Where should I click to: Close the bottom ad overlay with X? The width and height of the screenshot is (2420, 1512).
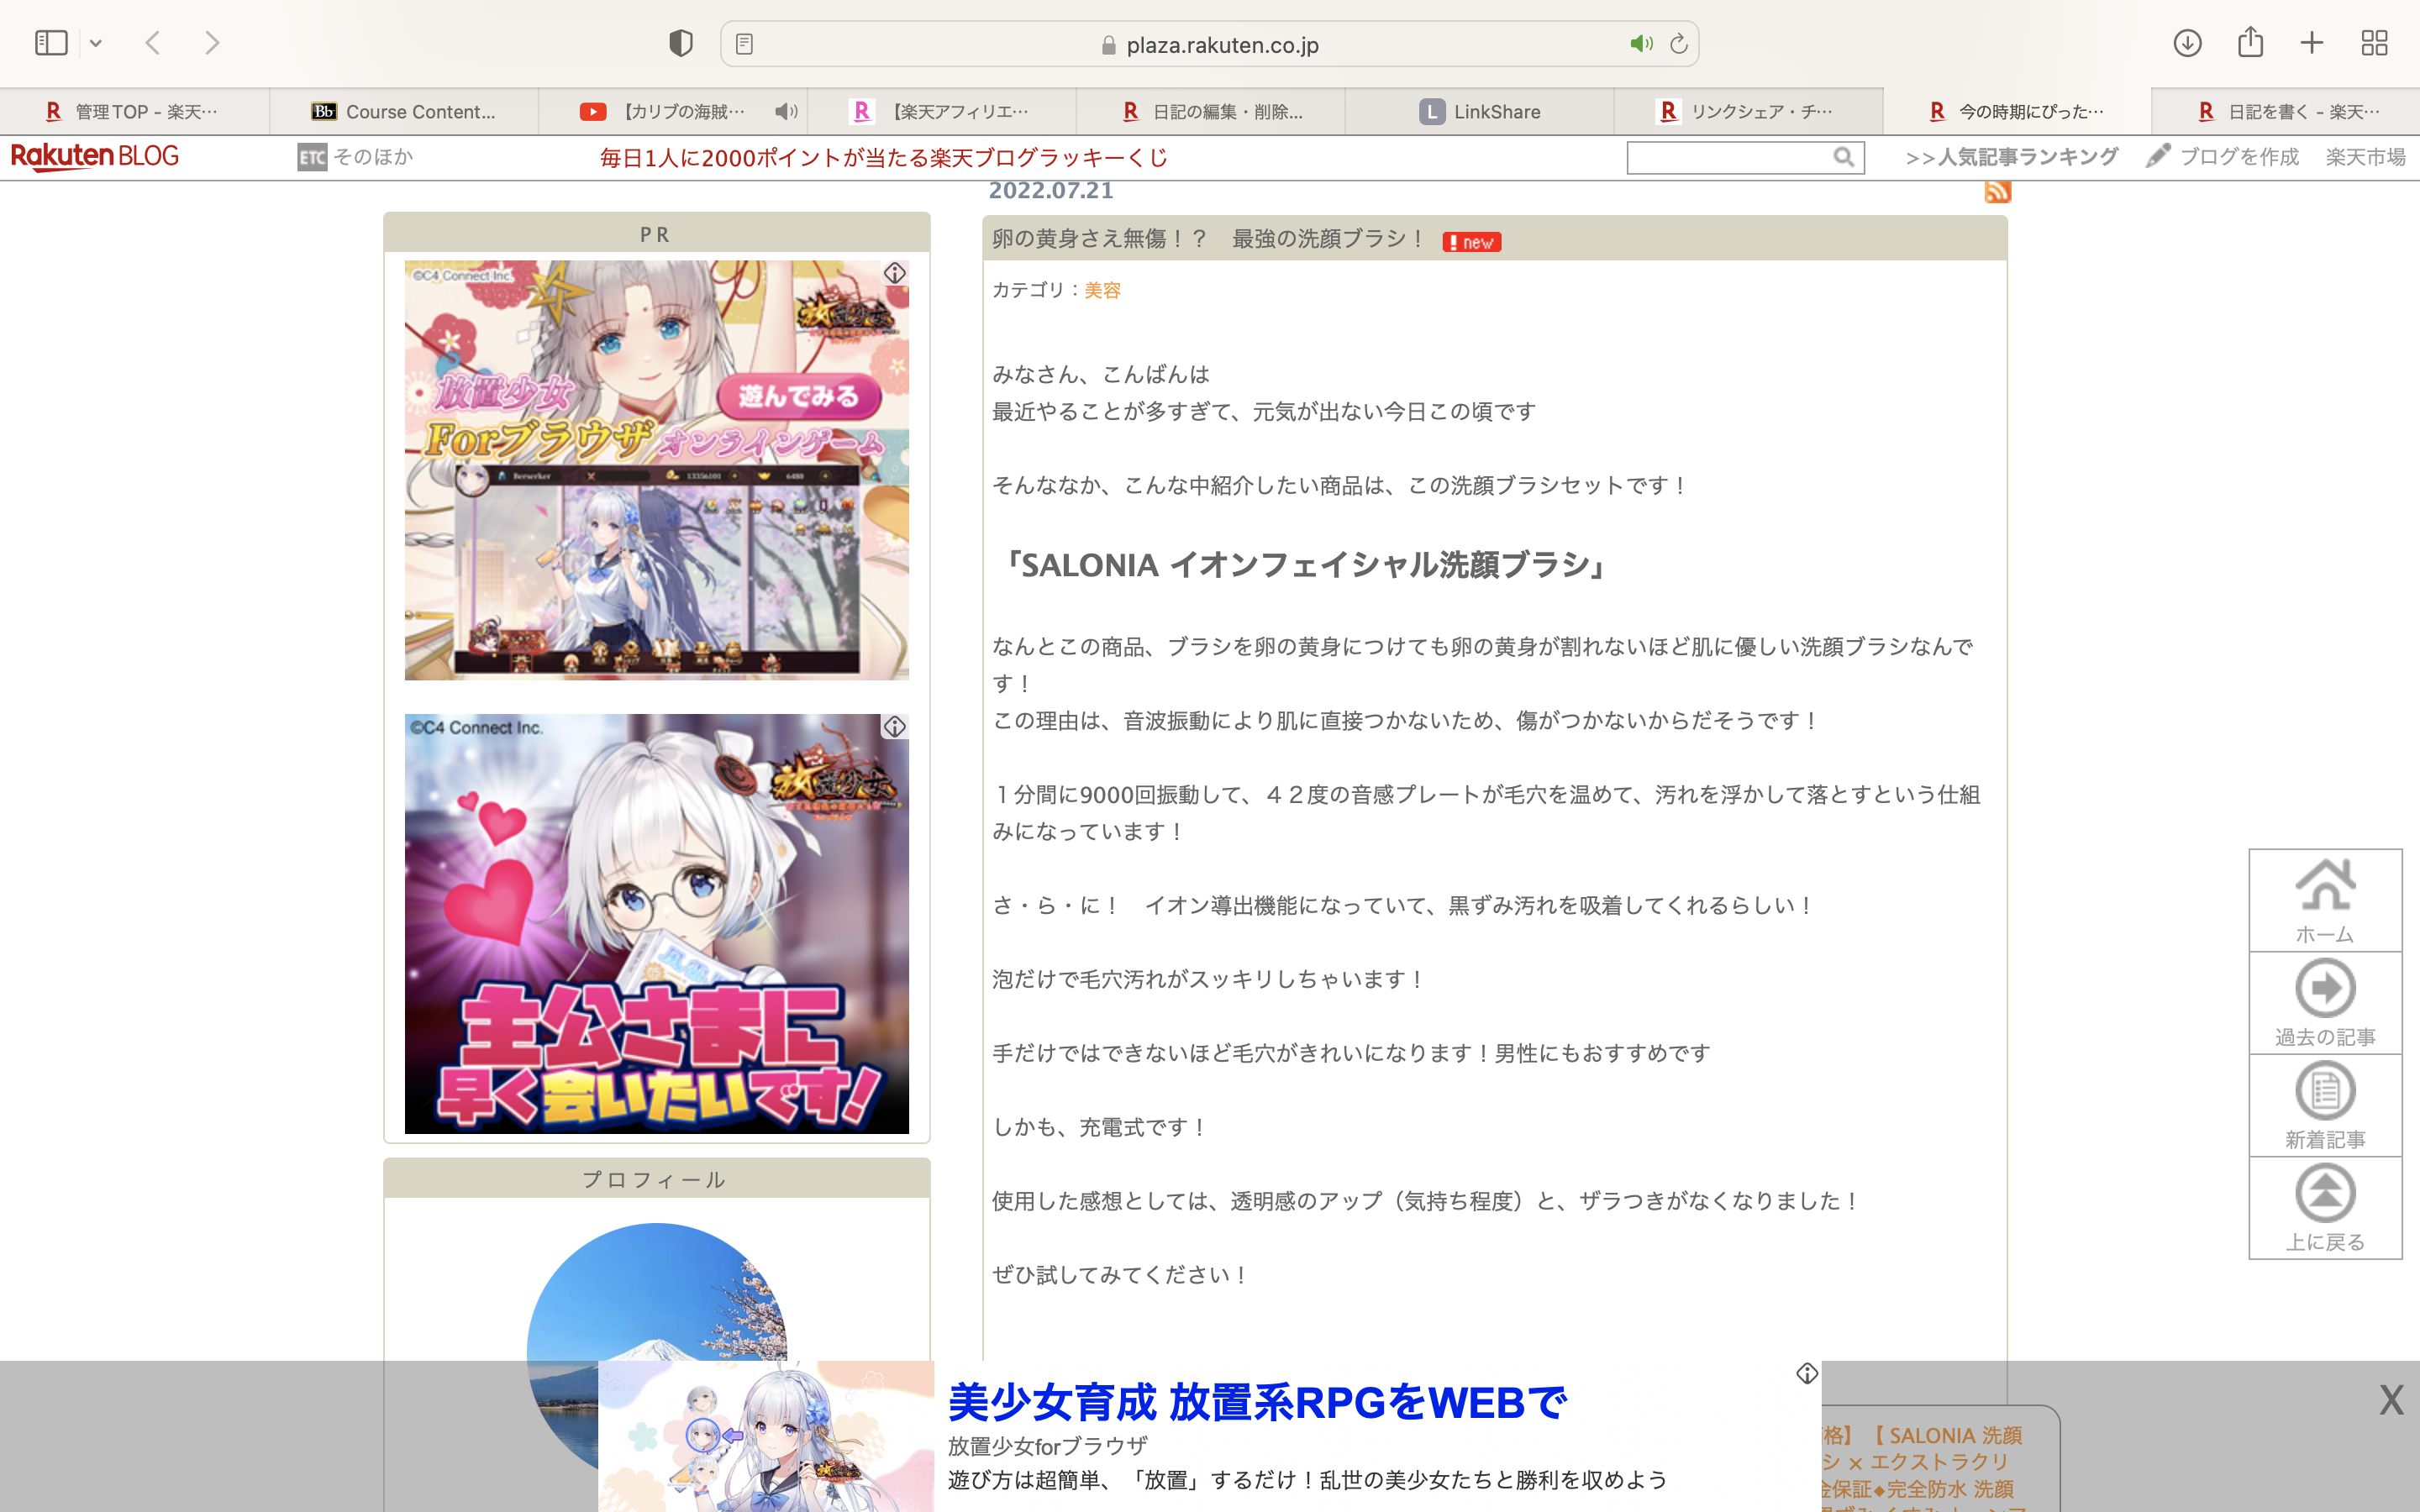pos(2391,1400)
